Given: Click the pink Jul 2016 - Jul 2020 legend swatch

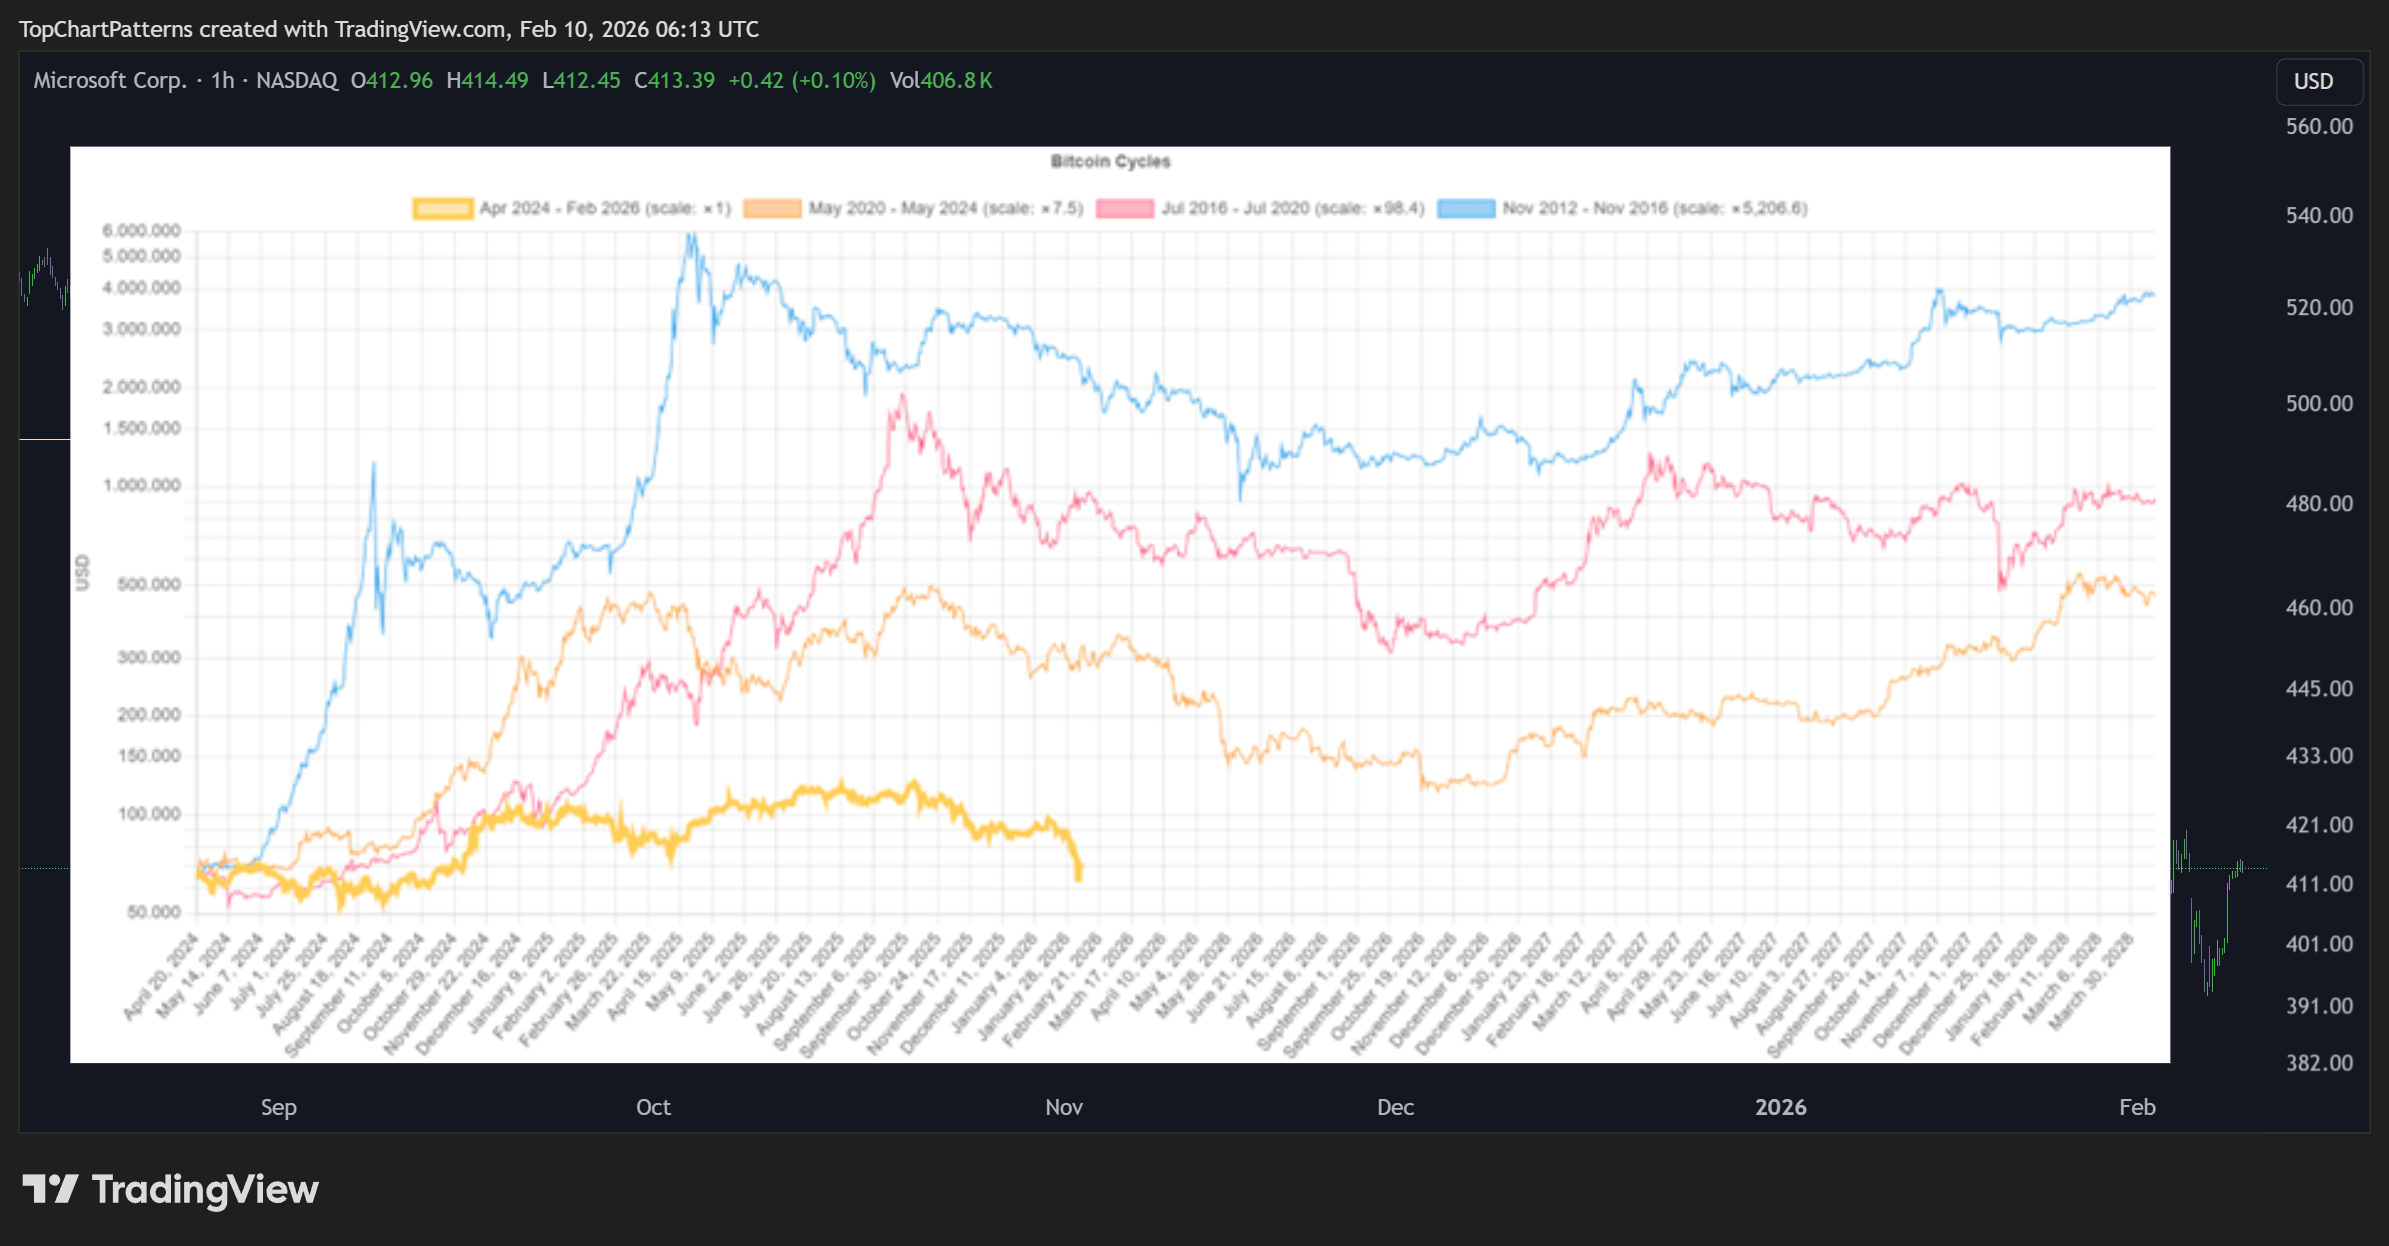Looking at the screenshot, I should pyautogui.click(x=1125, y=208).
